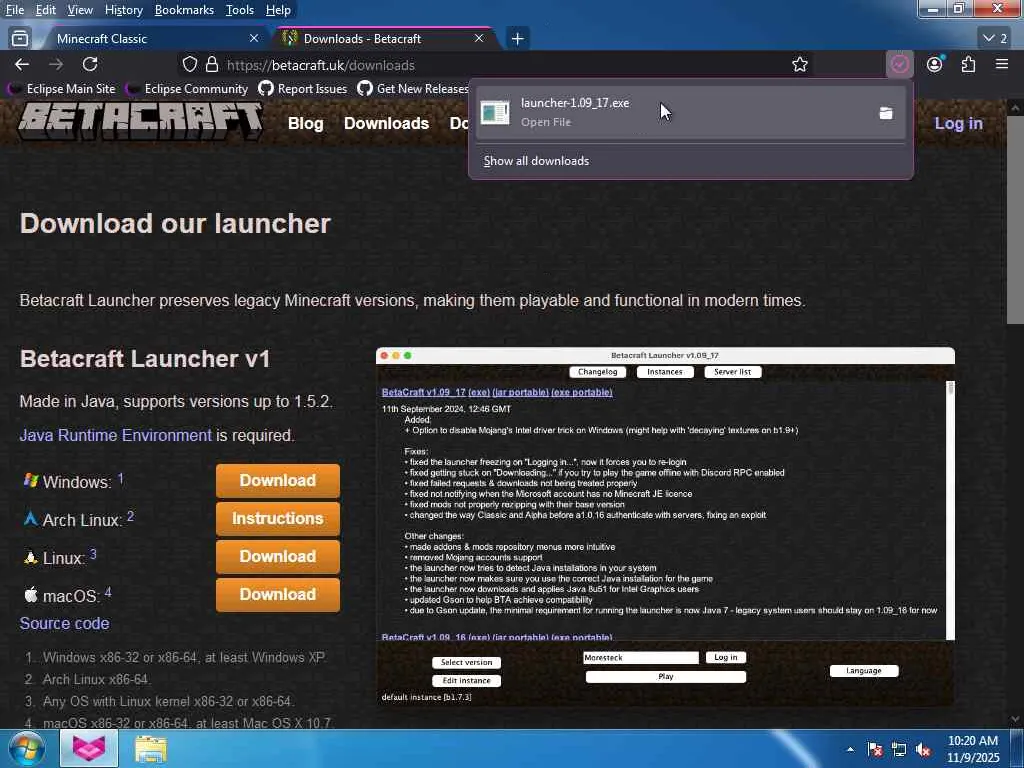Viewport: 1024px width, 768px height.
Task: Click the padlock site security icon
Action: (212, 64)
